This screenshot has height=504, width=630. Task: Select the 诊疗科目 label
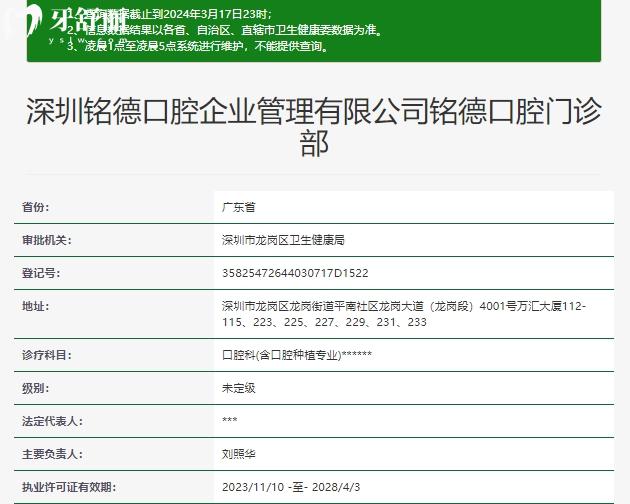pyautogui.click(x=47, y=355)
